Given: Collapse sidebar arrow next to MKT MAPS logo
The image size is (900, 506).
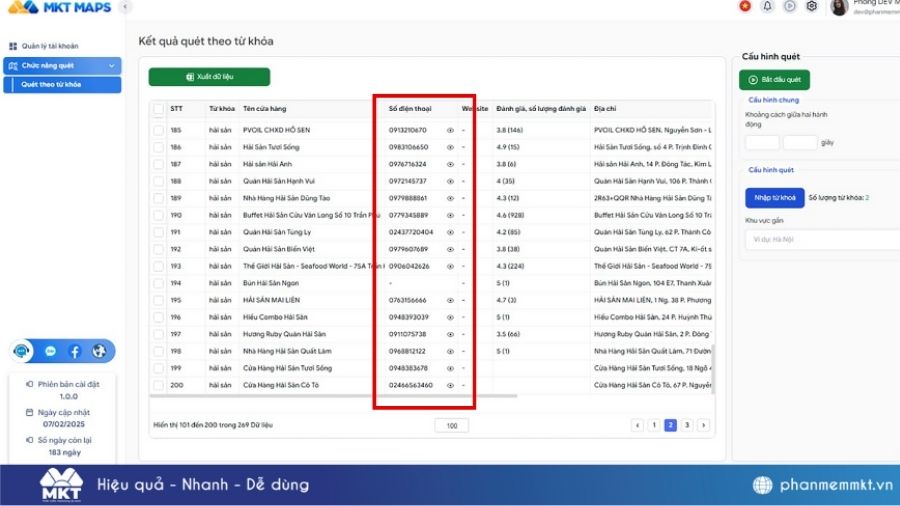Looking at the screenshot, I should click(x=125, y=7).
